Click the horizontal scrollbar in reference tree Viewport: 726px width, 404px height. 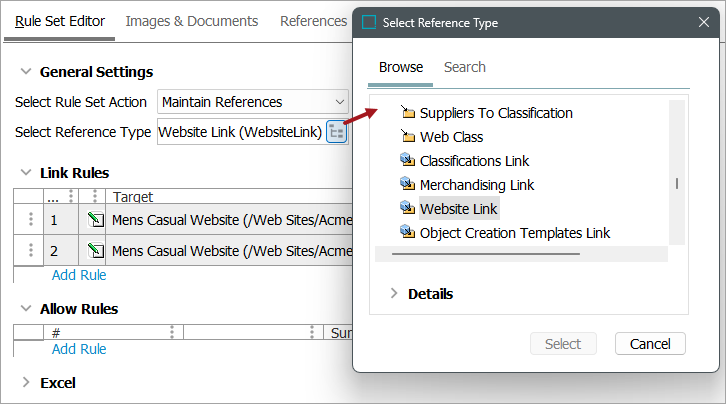point(486,253)
